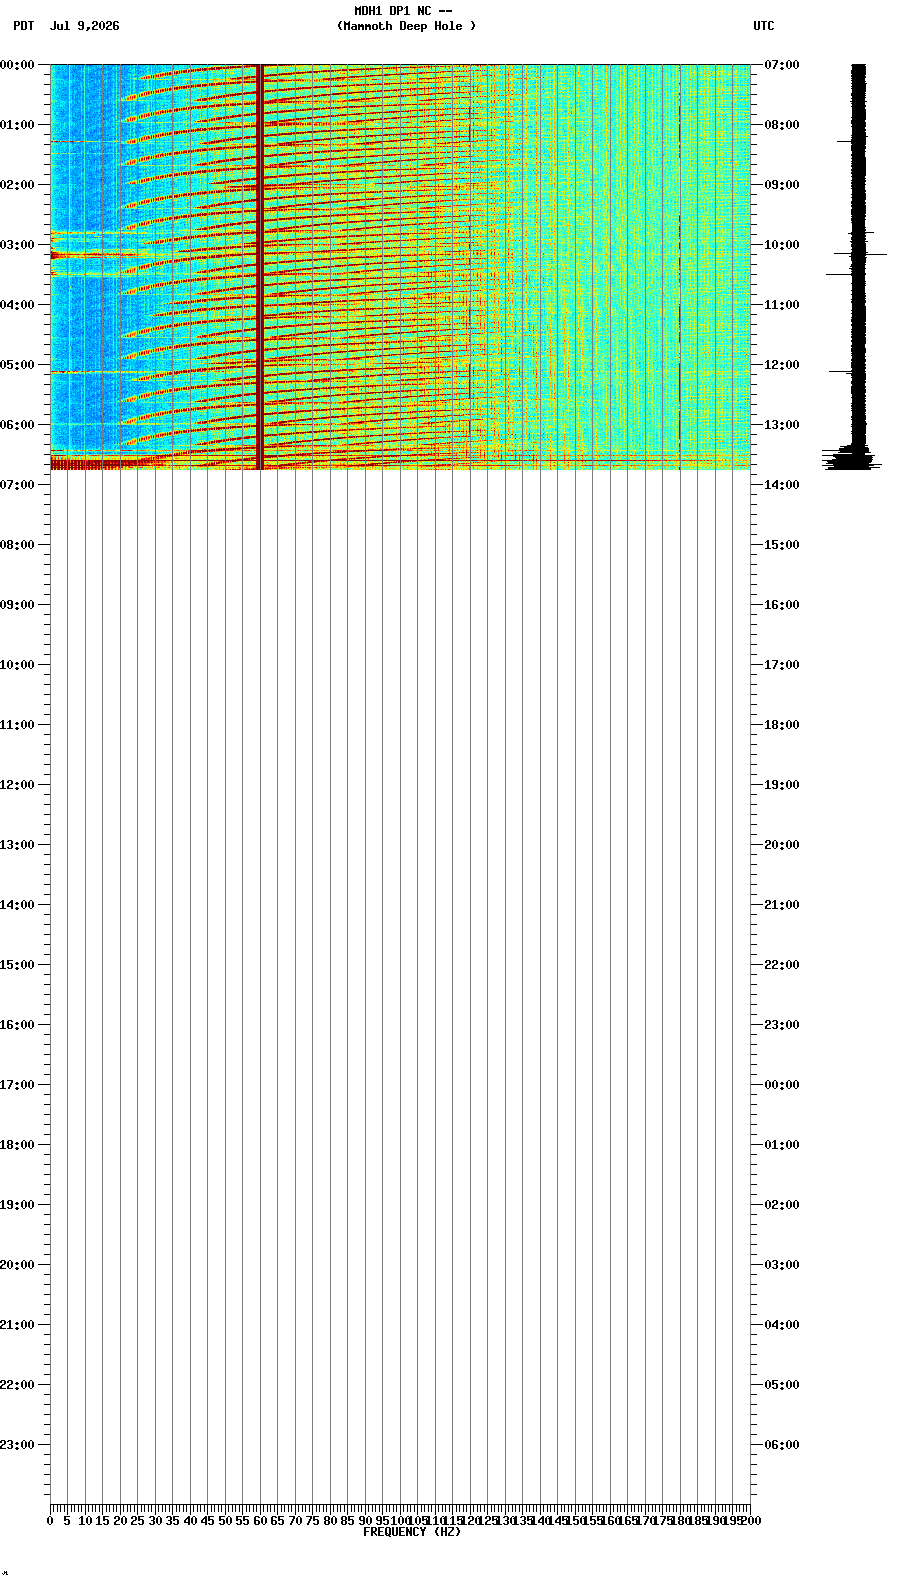Choose the 23:00 UTC time label
Viewport: 902px width, 1584px height.
pos(781,1025)
